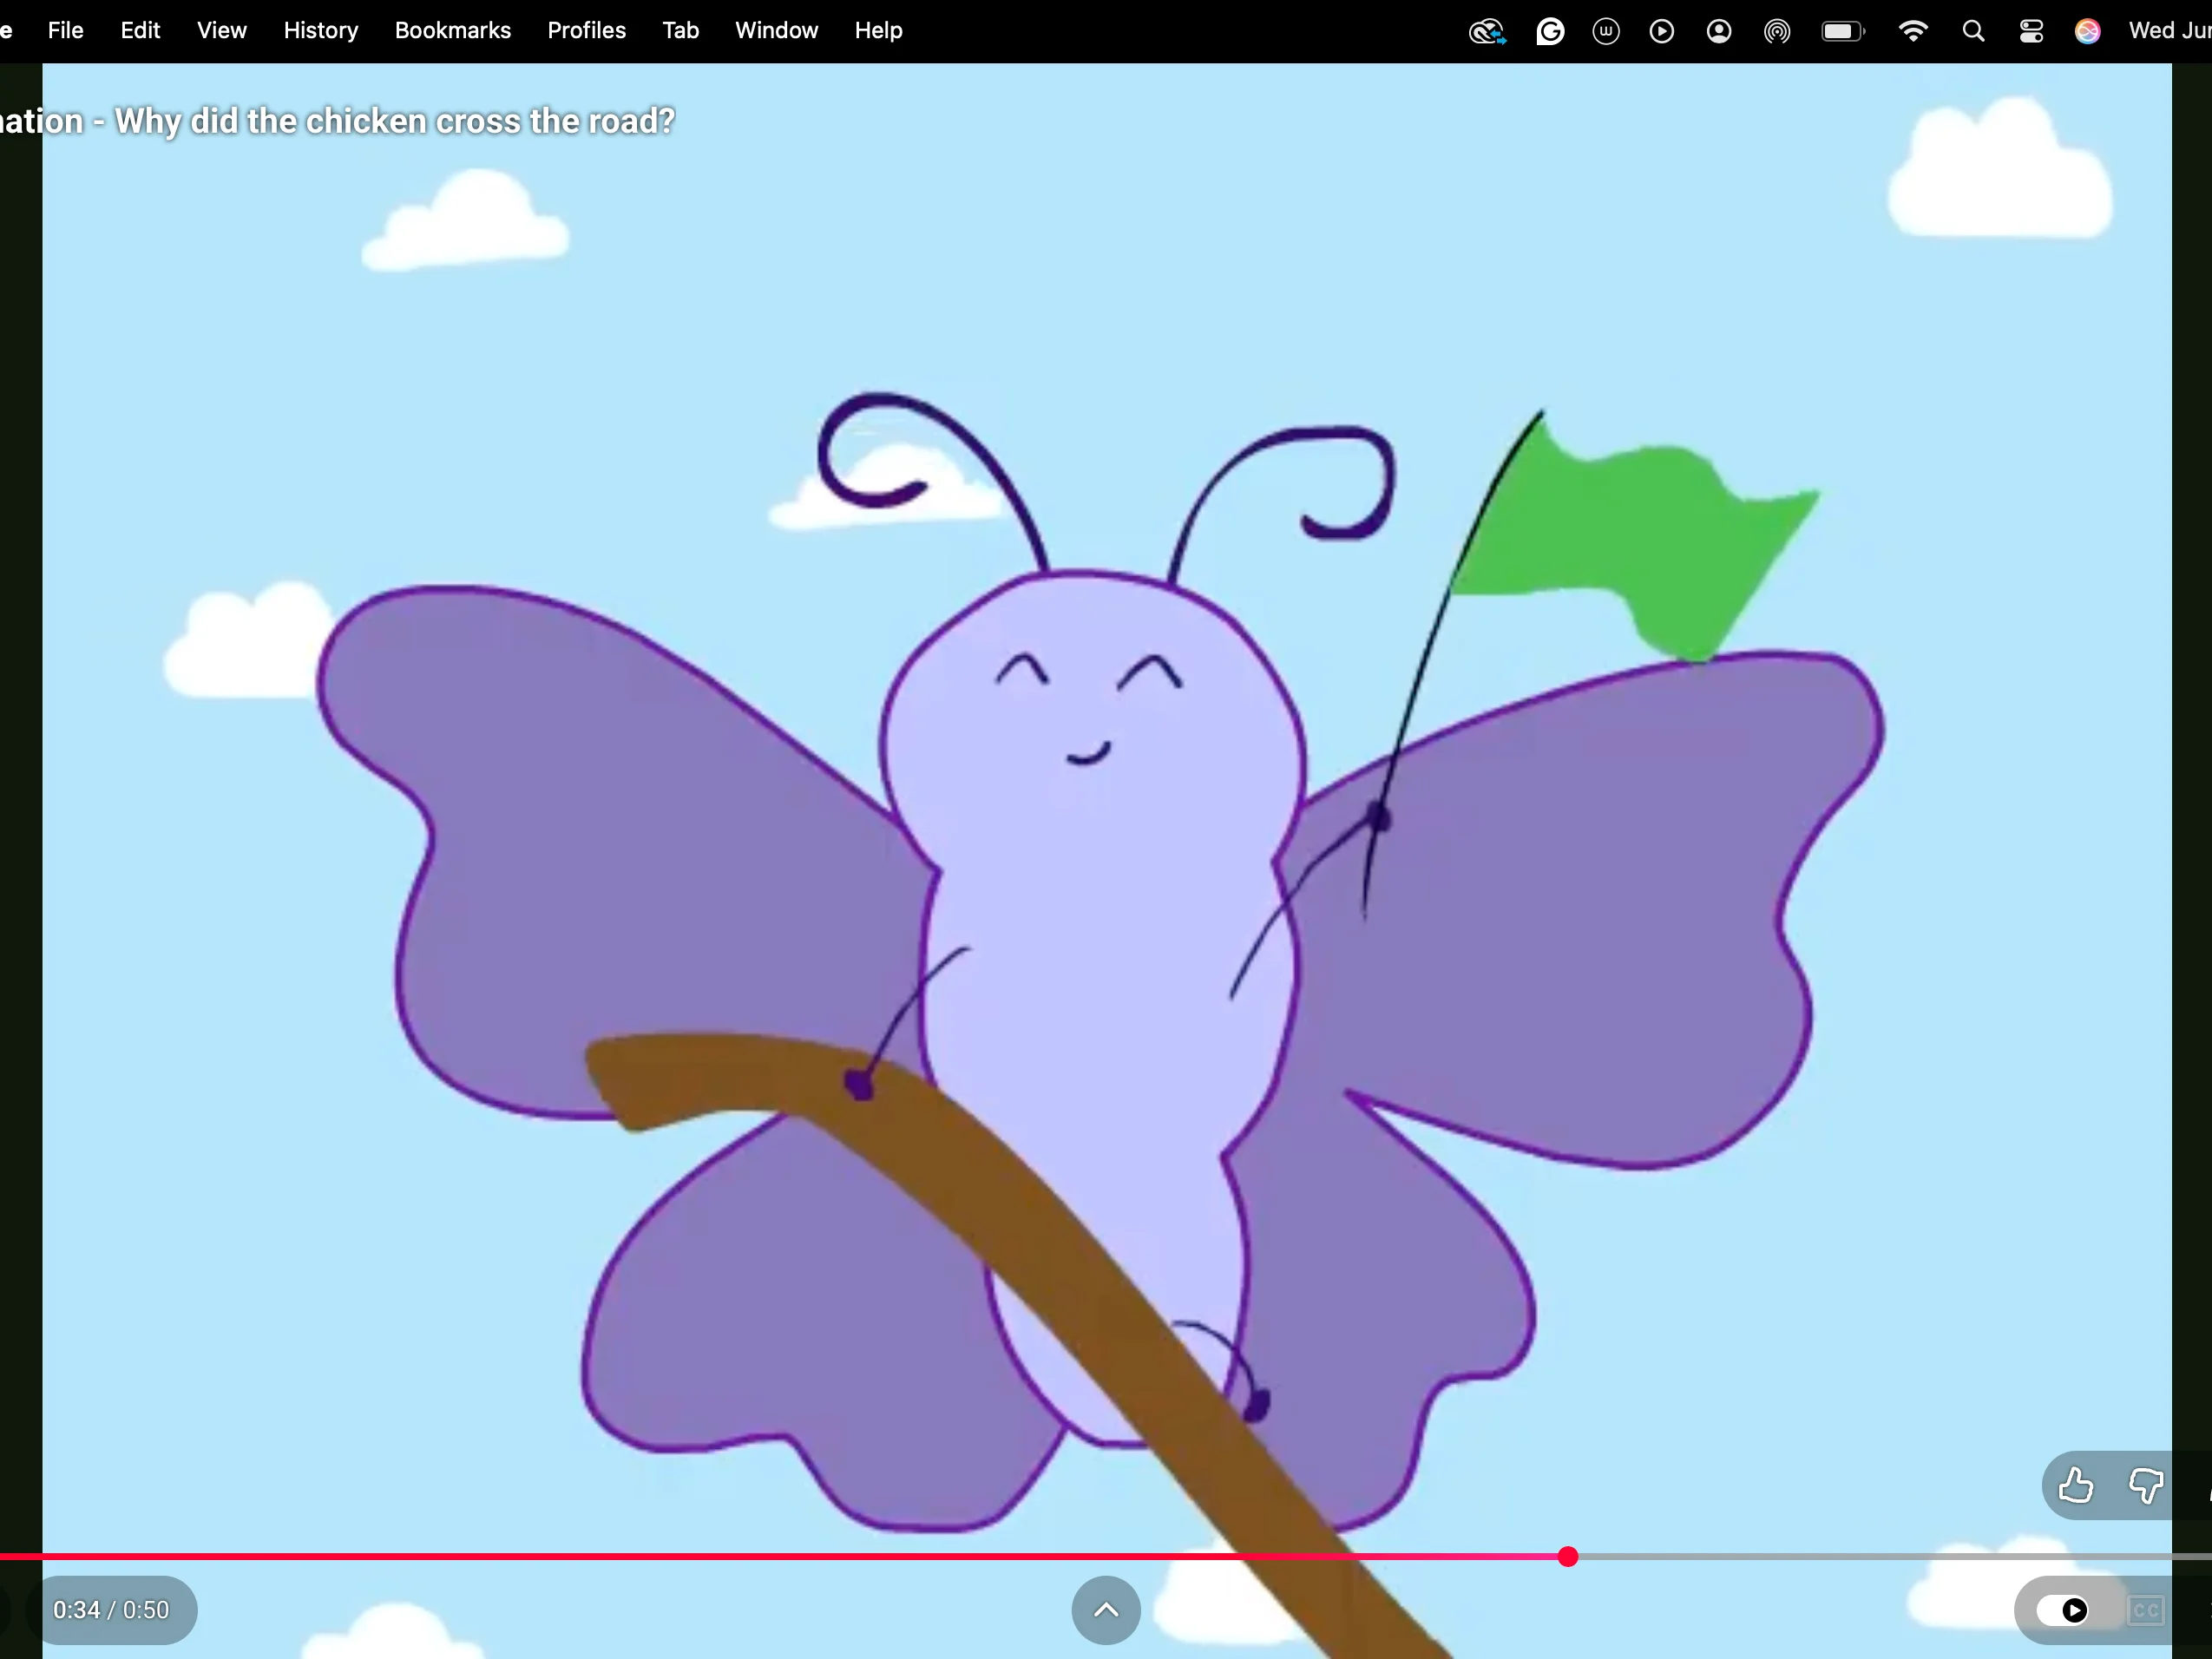Open the Grammarly menu bar icon

(x=1550, y=32)
